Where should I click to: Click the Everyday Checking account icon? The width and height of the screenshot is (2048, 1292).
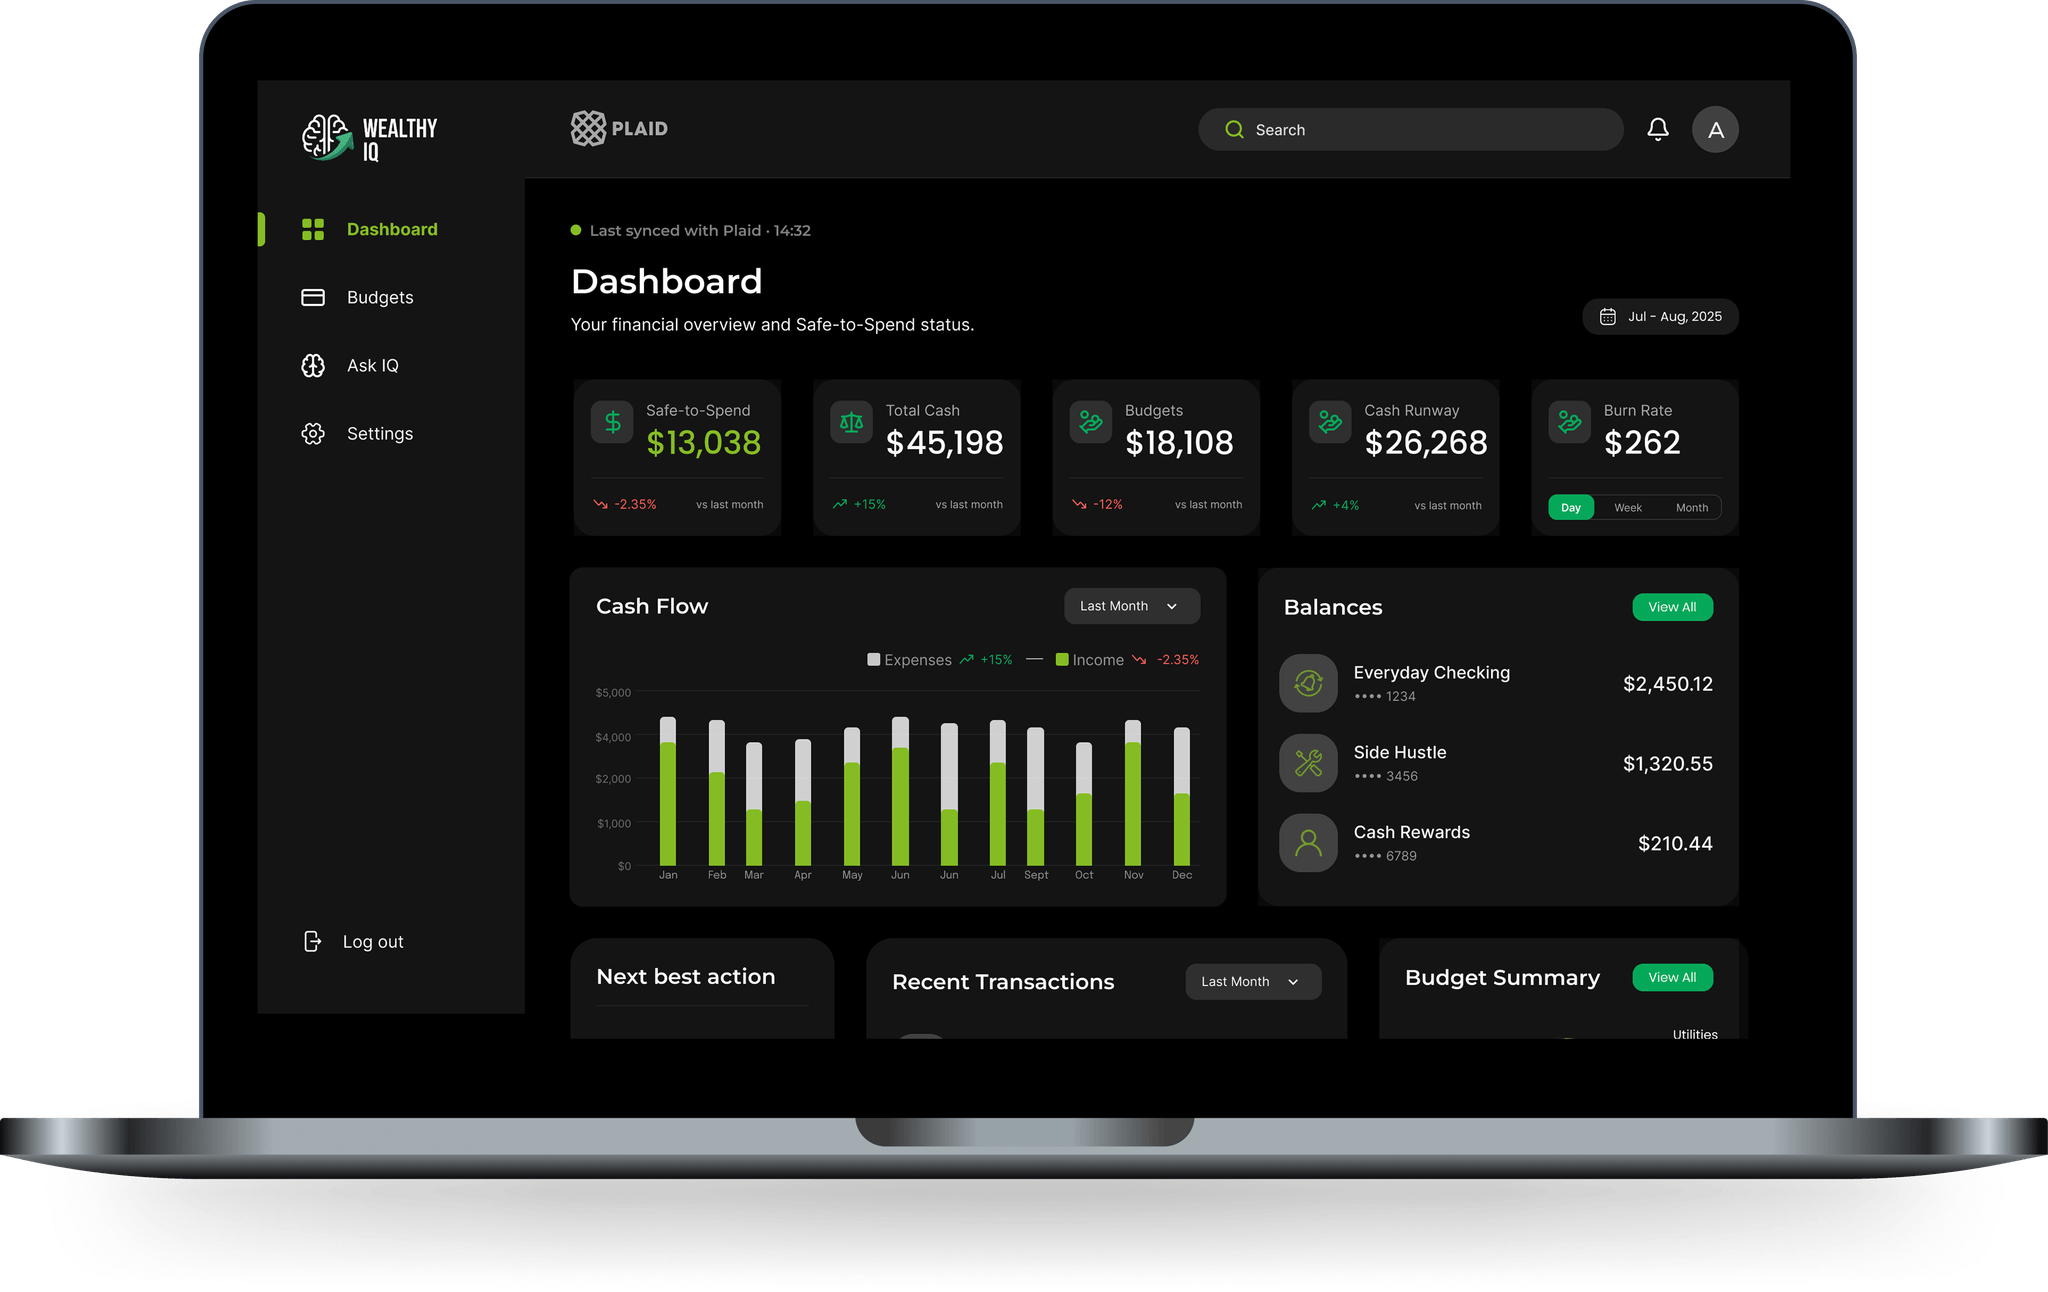(x=1308, y=683)
